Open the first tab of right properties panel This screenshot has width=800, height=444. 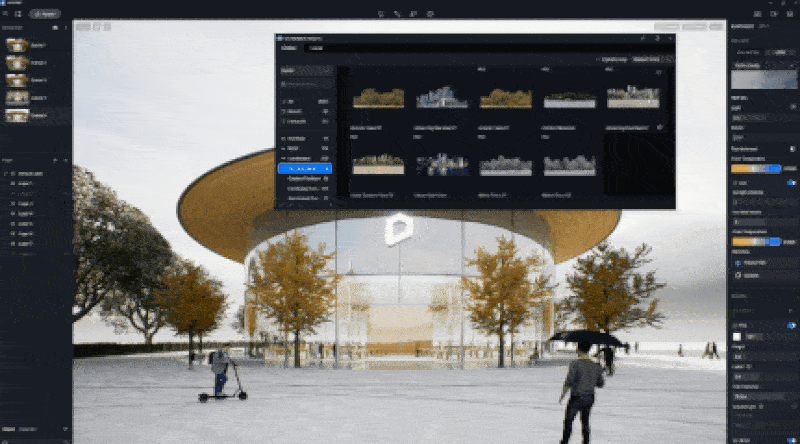point(742,27)
